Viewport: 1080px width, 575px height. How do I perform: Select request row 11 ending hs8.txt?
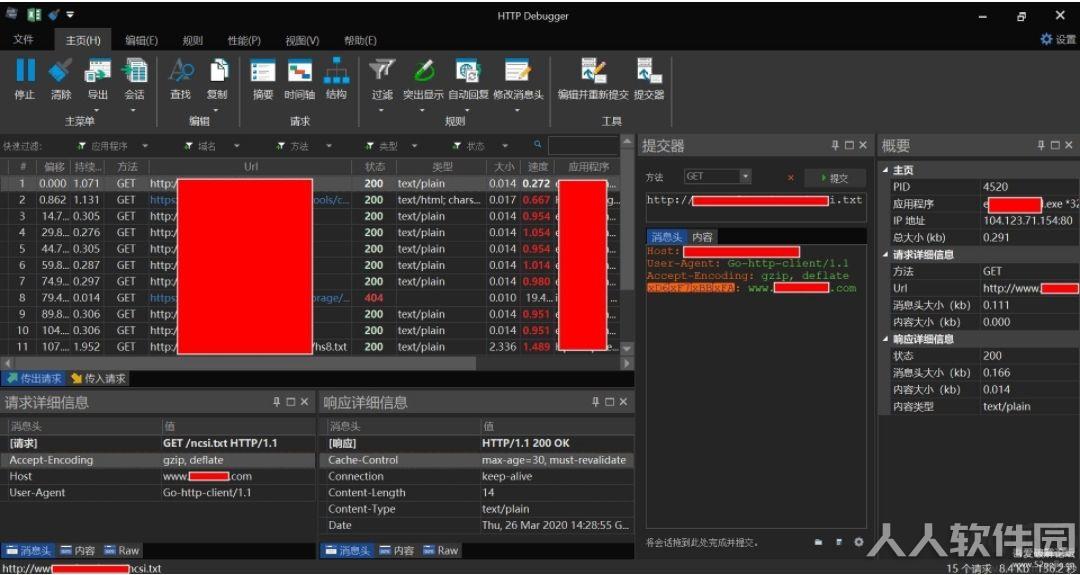pyautogui.click(x=310, y=347)
